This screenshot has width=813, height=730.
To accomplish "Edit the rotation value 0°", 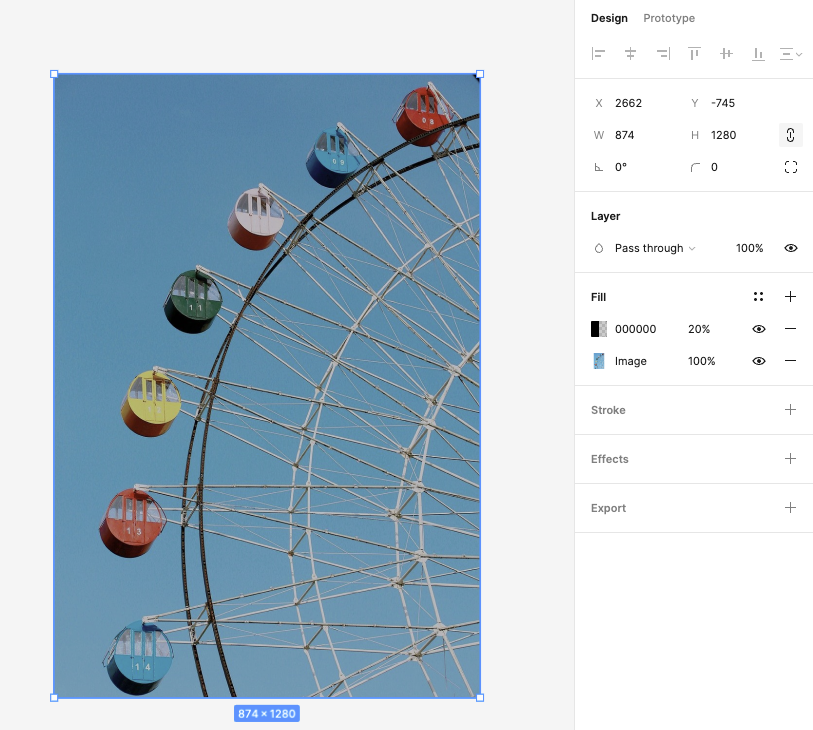I will pos(621,167).
